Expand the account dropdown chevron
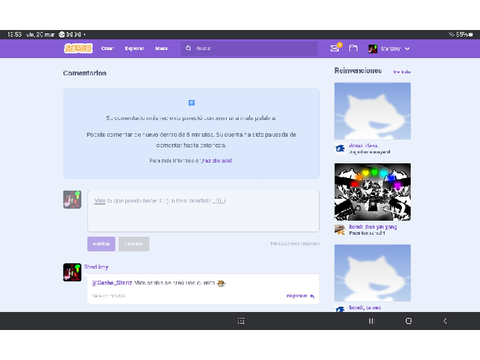This screenshot has width=480, height=360. (x=407, y=49)
